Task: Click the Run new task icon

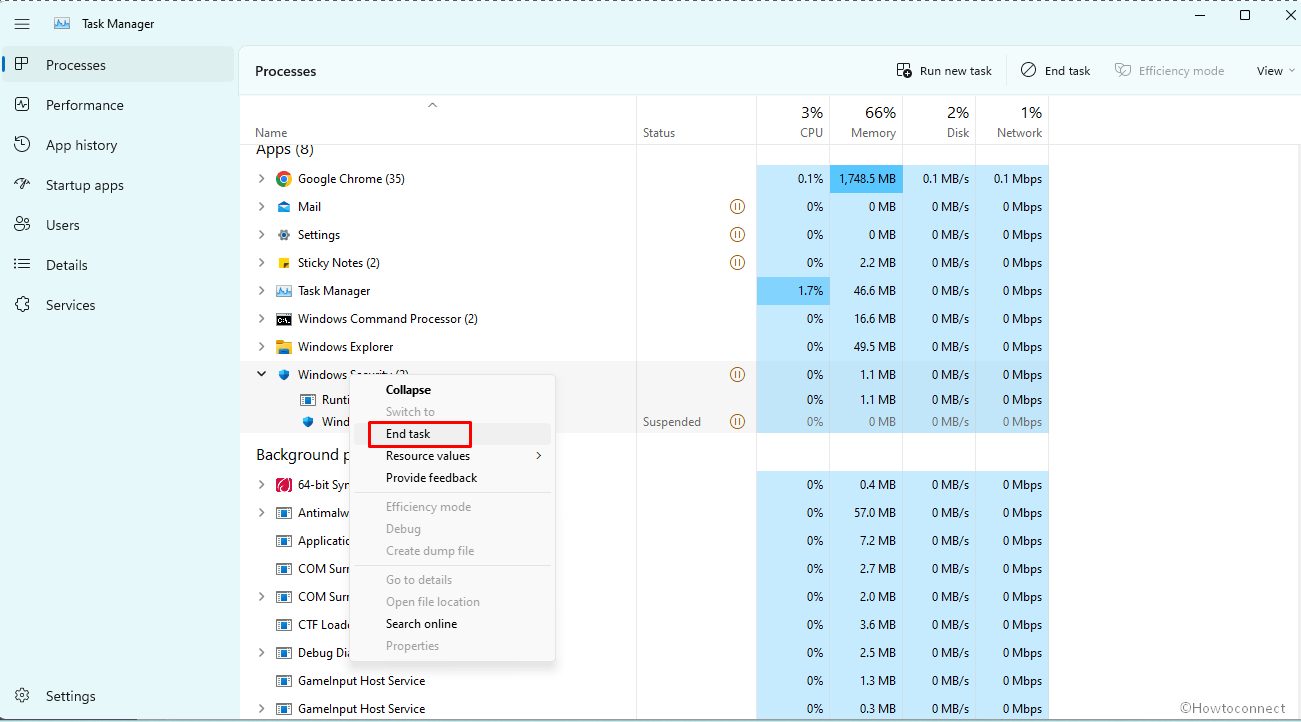Action: click(x=904, y=71)
